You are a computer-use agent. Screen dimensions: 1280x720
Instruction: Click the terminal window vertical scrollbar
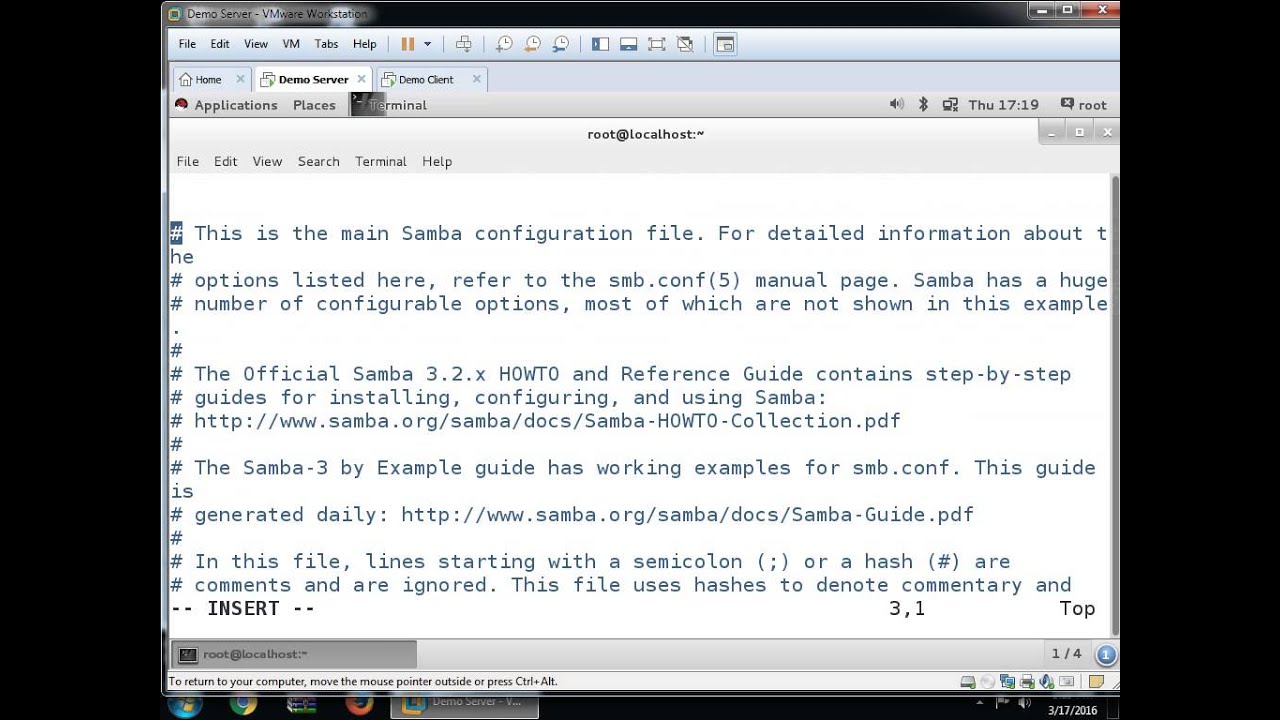tap(1115, 405)
